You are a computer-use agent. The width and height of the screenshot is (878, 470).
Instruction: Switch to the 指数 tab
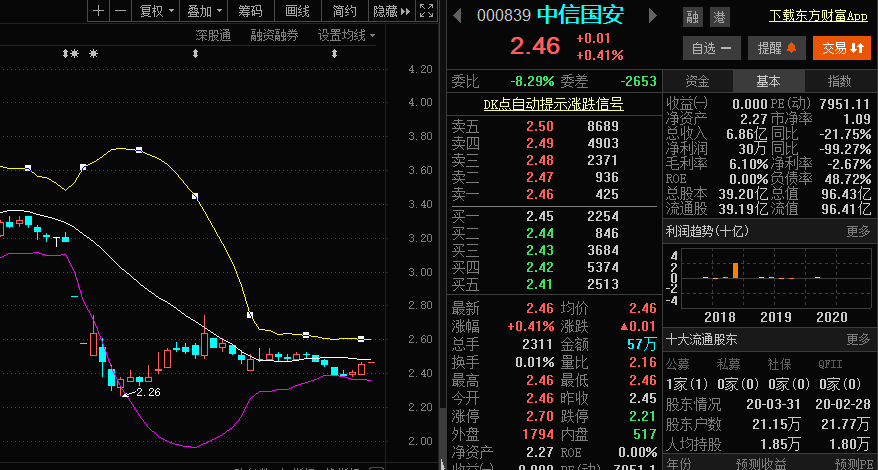click(x=840, y=81)
